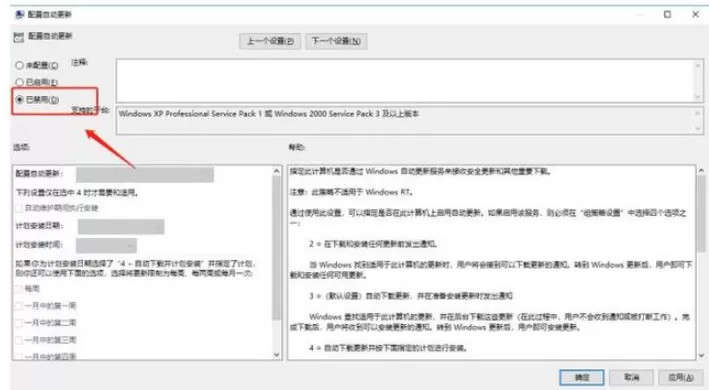Click the 配置自动更新 policy icon below title
Viewport: 709px width, 390px height.
coord(19,37)
